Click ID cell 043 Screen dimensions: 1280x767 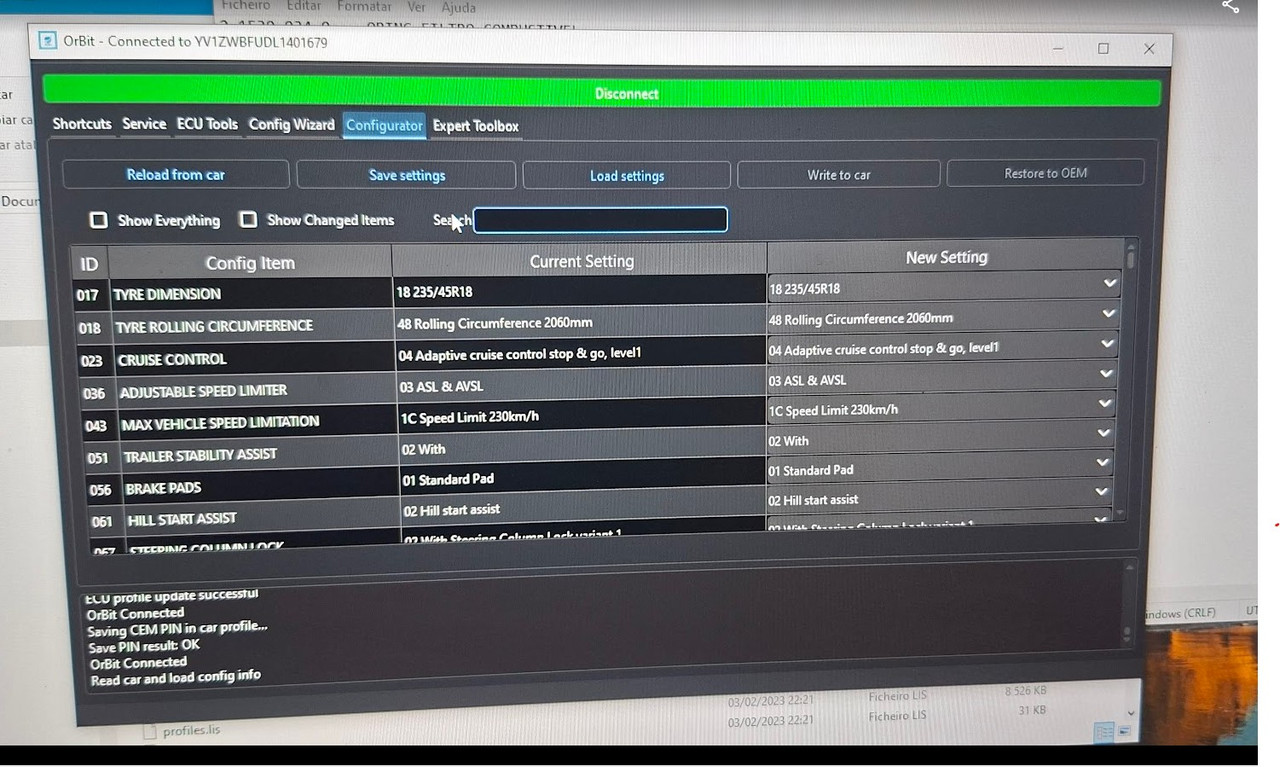95,425
